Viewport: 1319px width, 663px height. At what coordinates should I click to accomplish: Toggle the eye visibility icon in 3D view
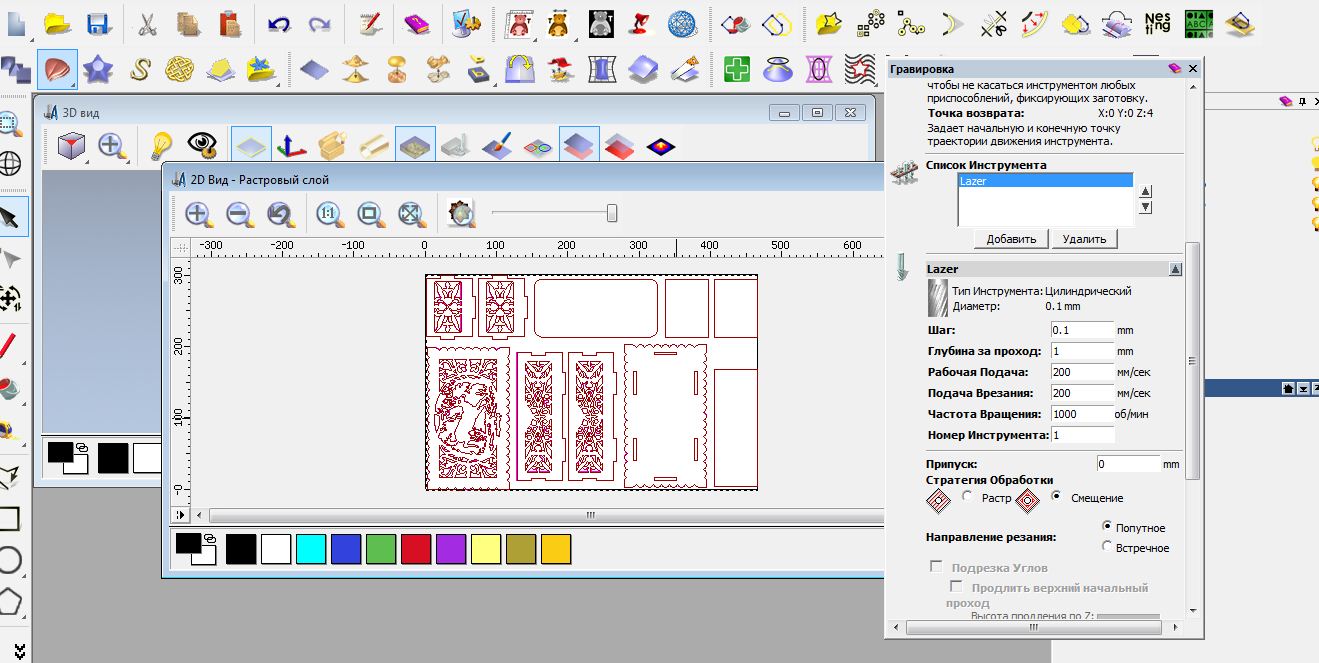pyautogui.click(x=203, y=146)
